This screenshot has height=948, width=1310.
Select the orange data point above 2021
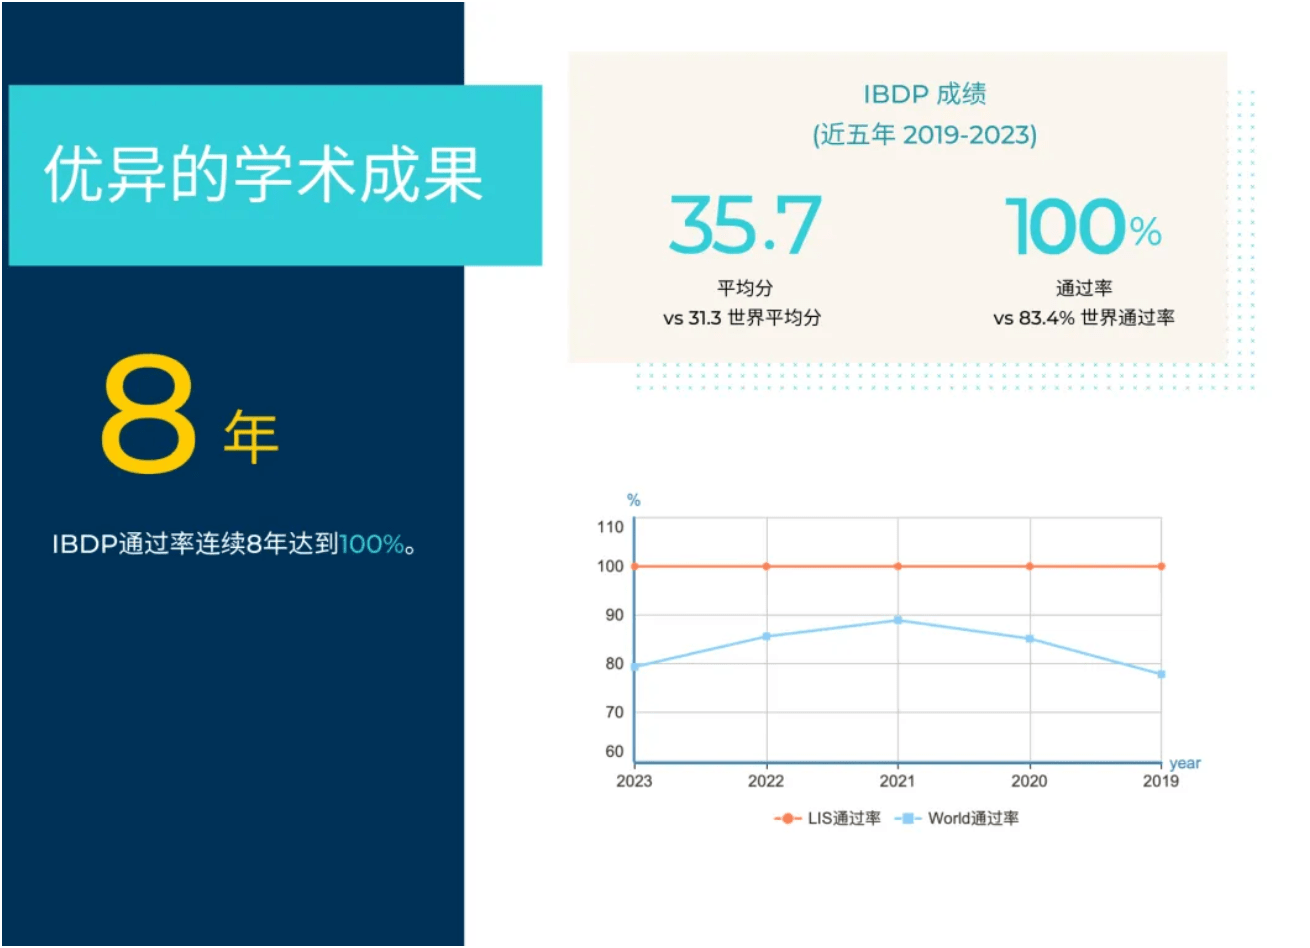pos(899,565)
